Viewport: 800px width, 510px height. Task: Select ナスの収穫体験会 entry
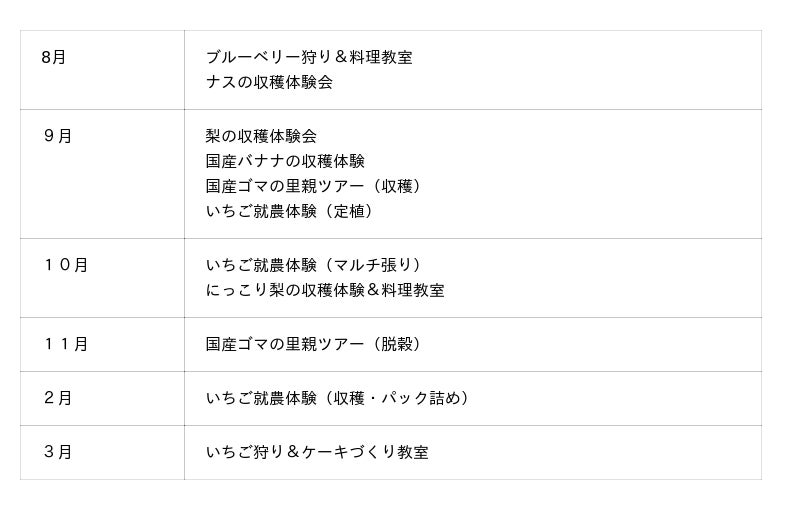(269, 83)
